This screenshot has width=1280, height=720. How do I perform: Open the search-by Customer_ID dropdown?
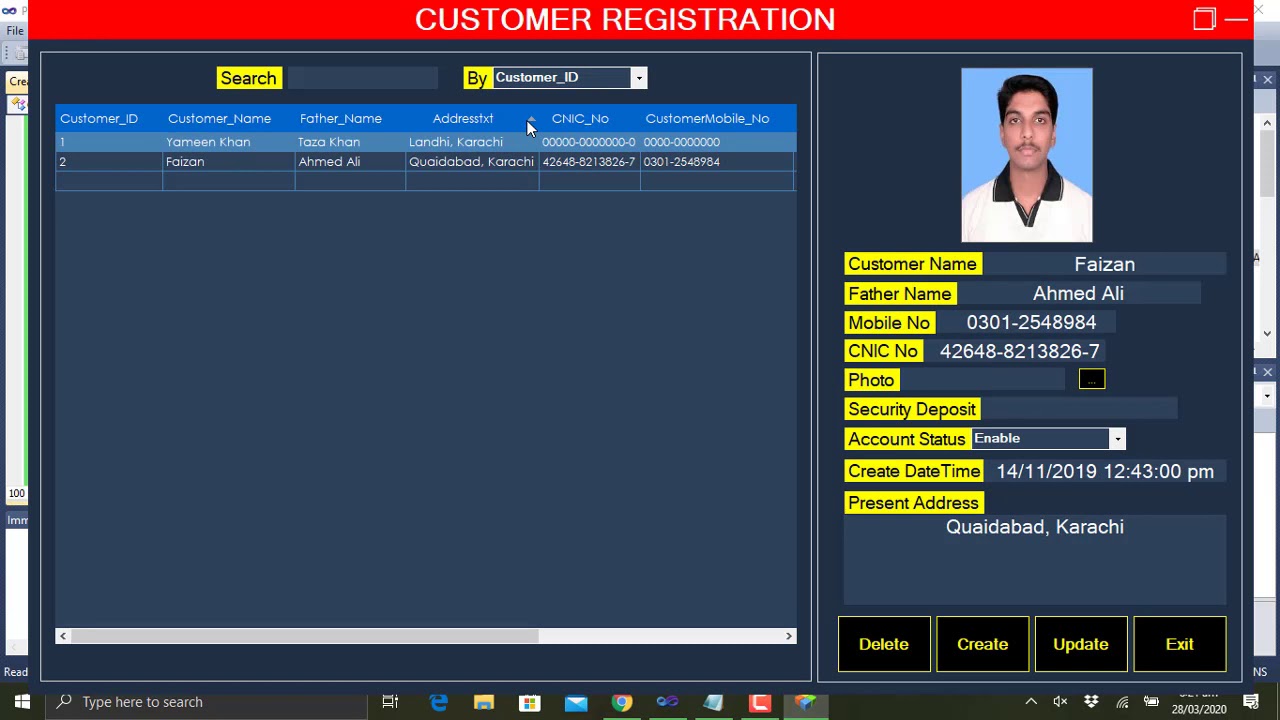pos(638,78)
